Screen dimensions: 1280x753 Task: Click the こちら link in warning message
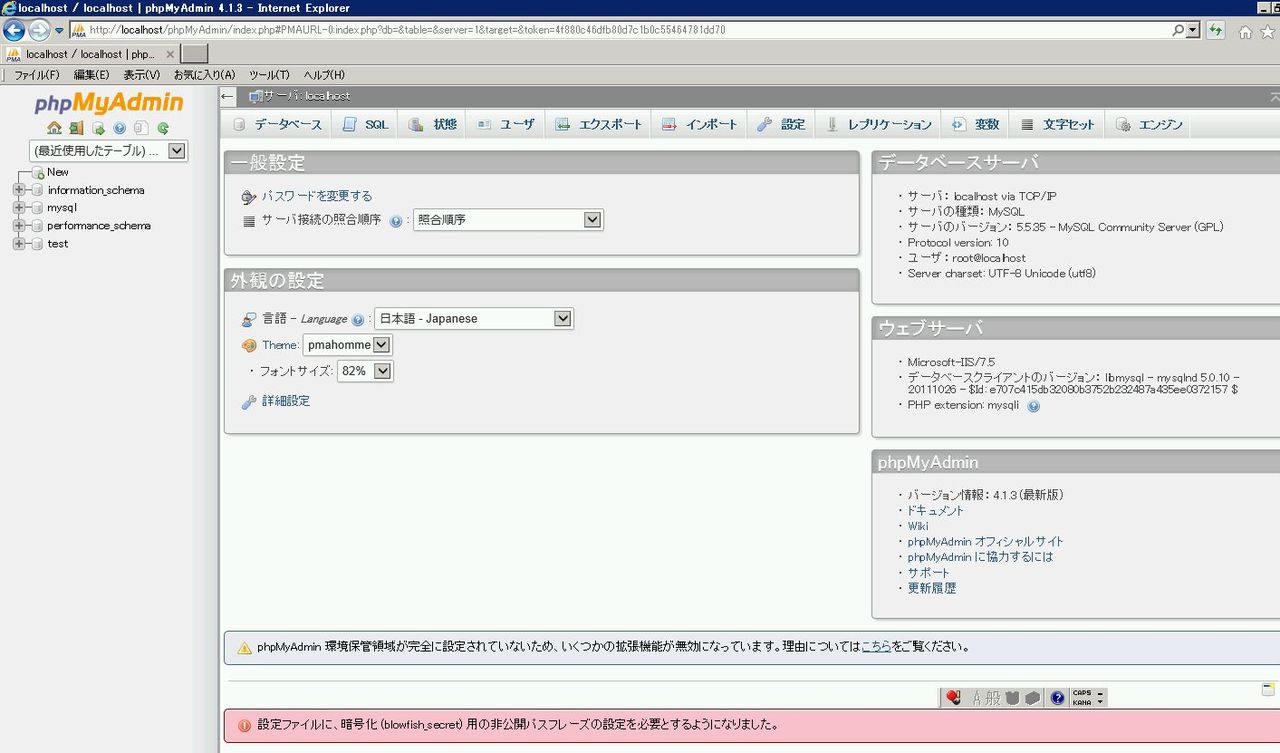(x=876, y=647)
